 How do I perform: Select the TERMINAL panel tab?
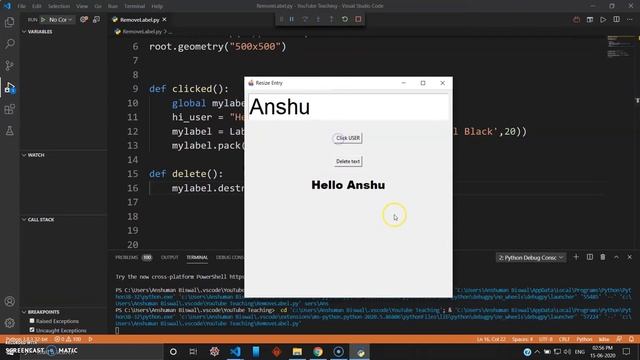point(197,258)
